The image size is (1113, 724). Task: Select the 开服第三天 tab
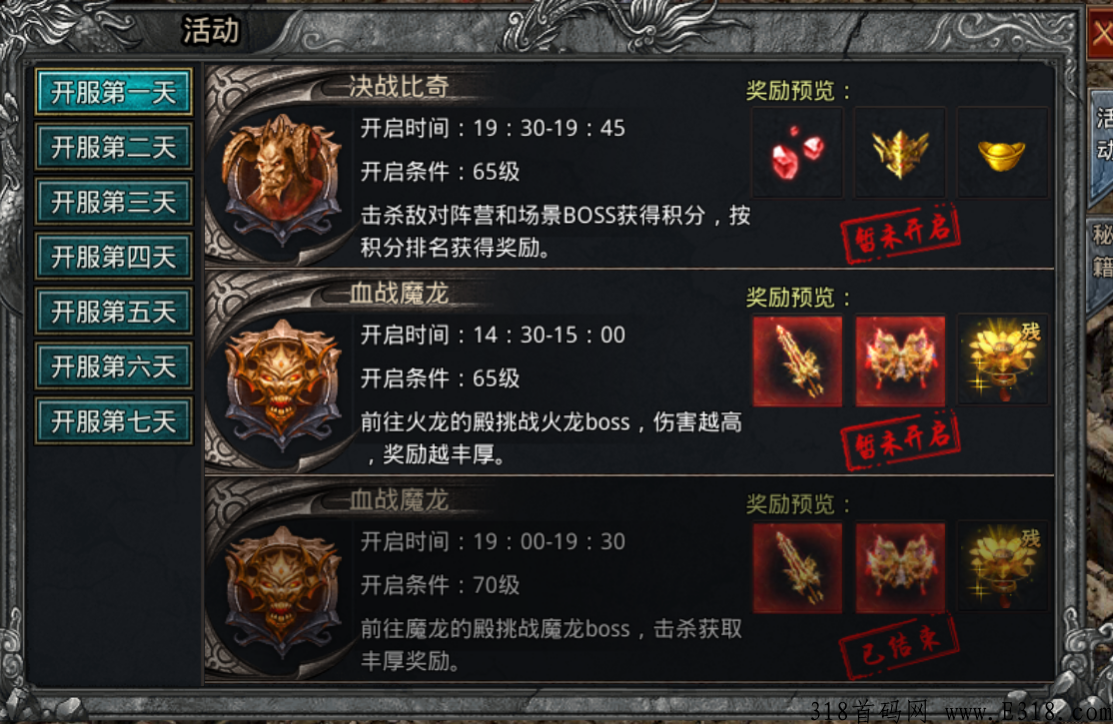tap(114, 202)
